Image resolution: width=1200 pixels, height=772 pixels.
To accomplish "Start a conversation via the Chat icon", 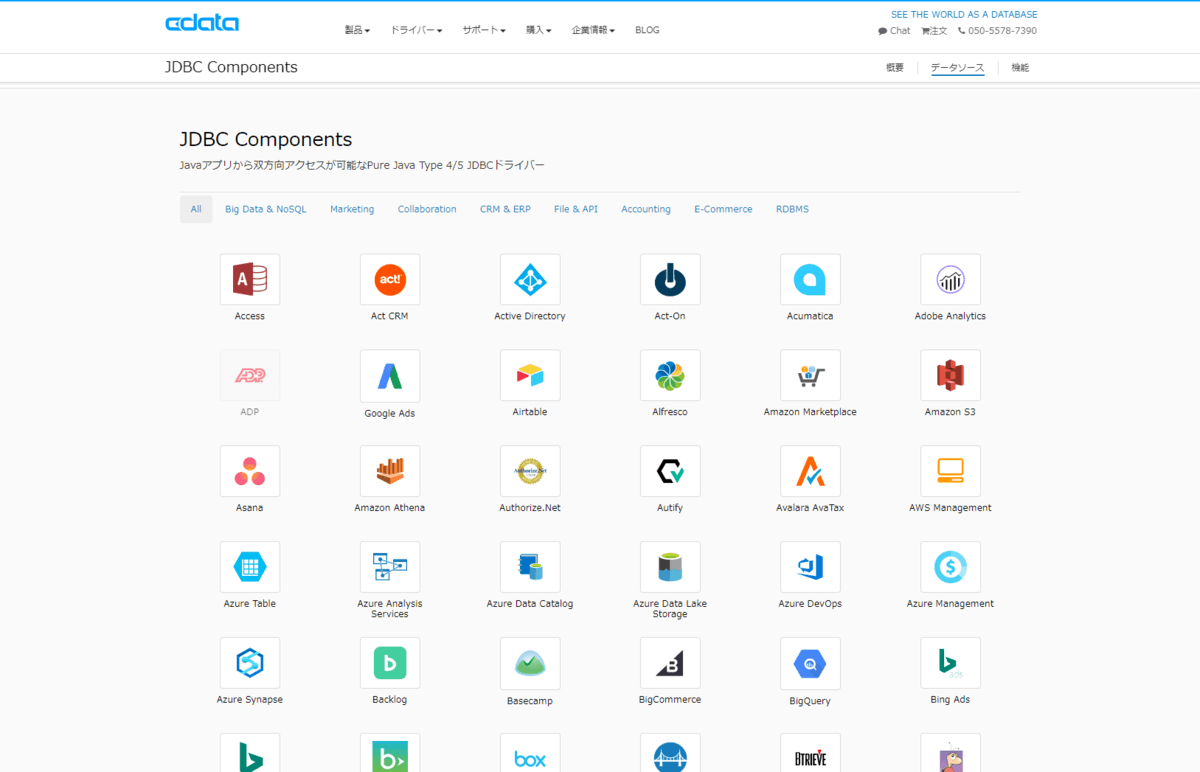I will [893, 31].
